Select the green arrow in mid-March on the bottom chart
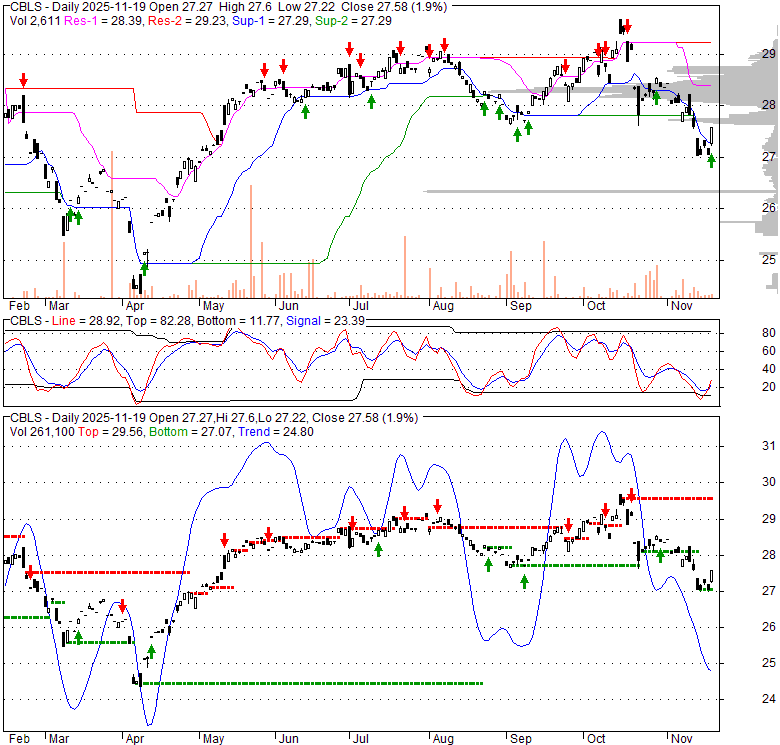 click(78, 637)
